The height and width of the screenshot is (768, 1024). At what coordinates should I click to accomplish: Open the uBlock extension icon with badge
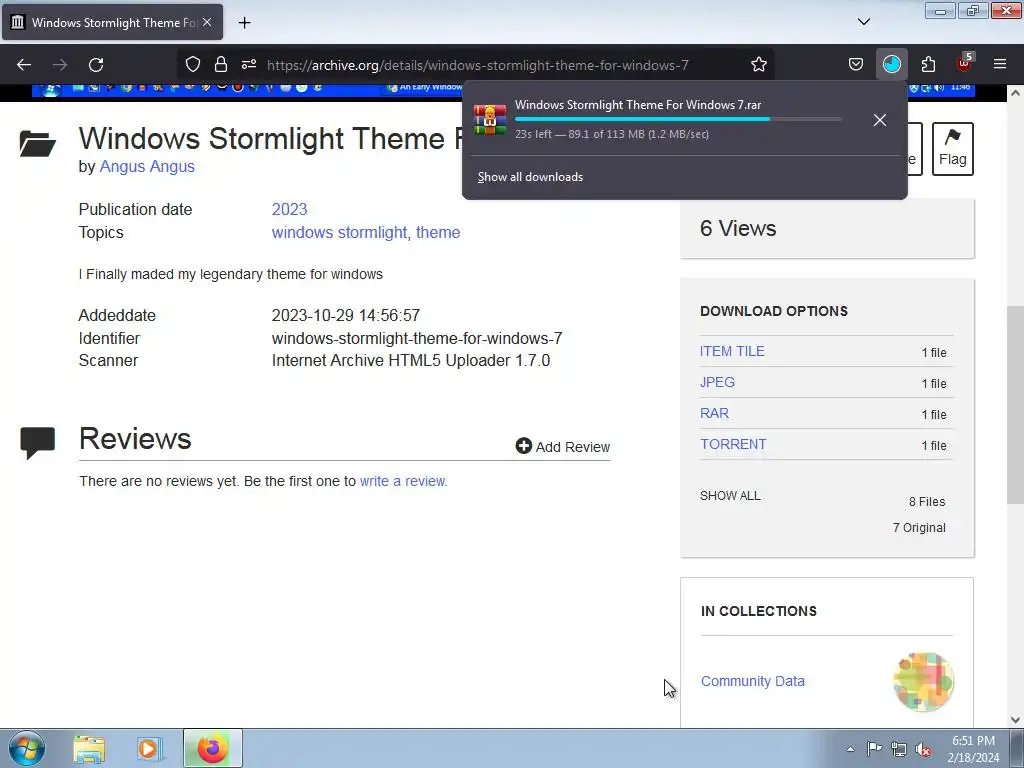(x=965, y=63)
